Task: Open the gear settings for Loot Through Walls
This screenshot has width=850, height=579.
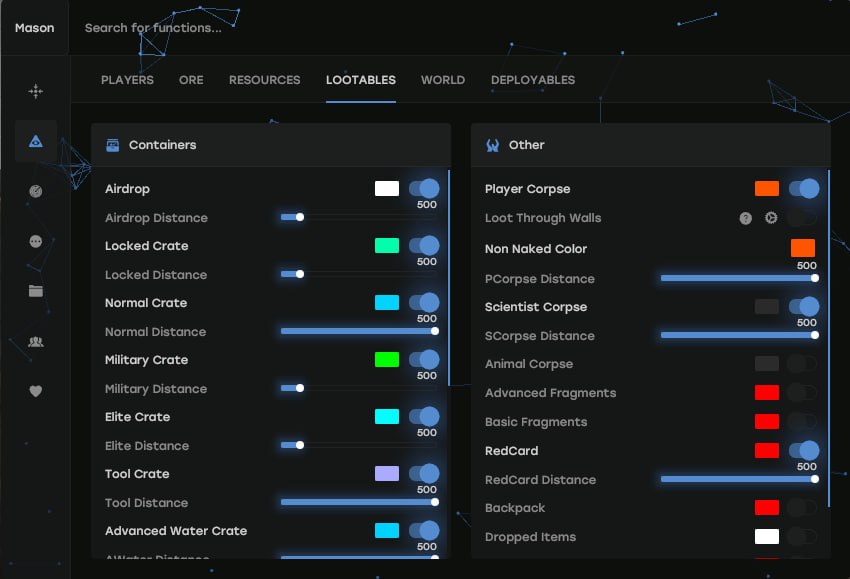Action: (771, 218)
